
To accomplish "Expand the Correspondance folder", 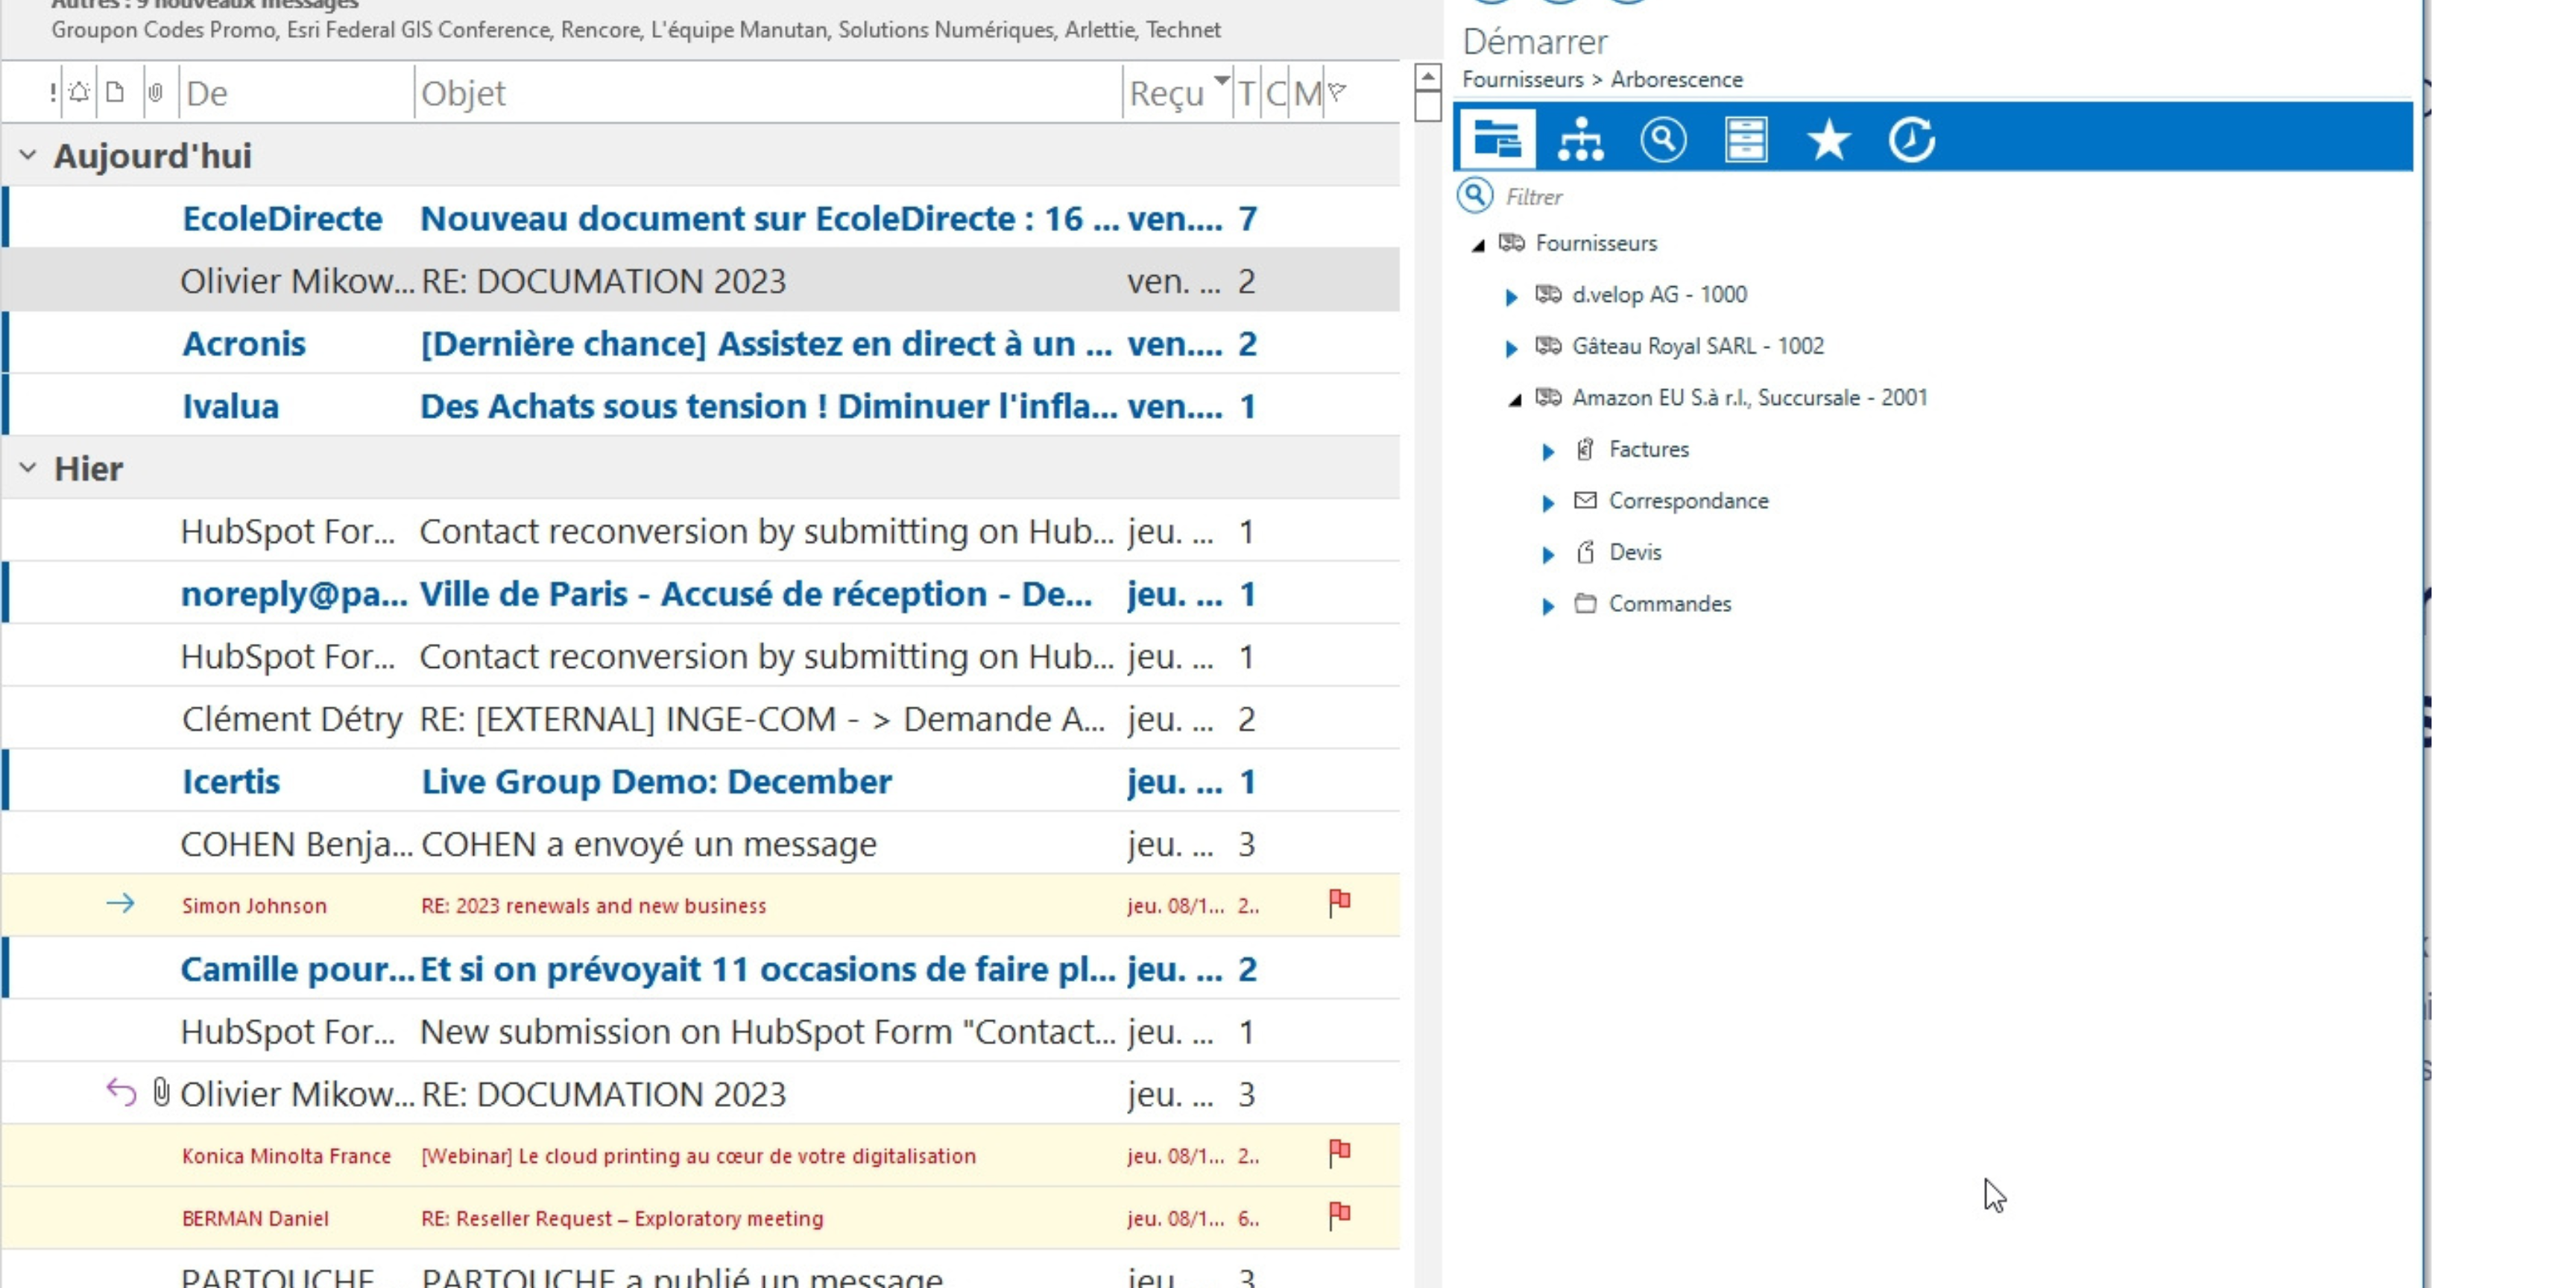I will 1548,503.
